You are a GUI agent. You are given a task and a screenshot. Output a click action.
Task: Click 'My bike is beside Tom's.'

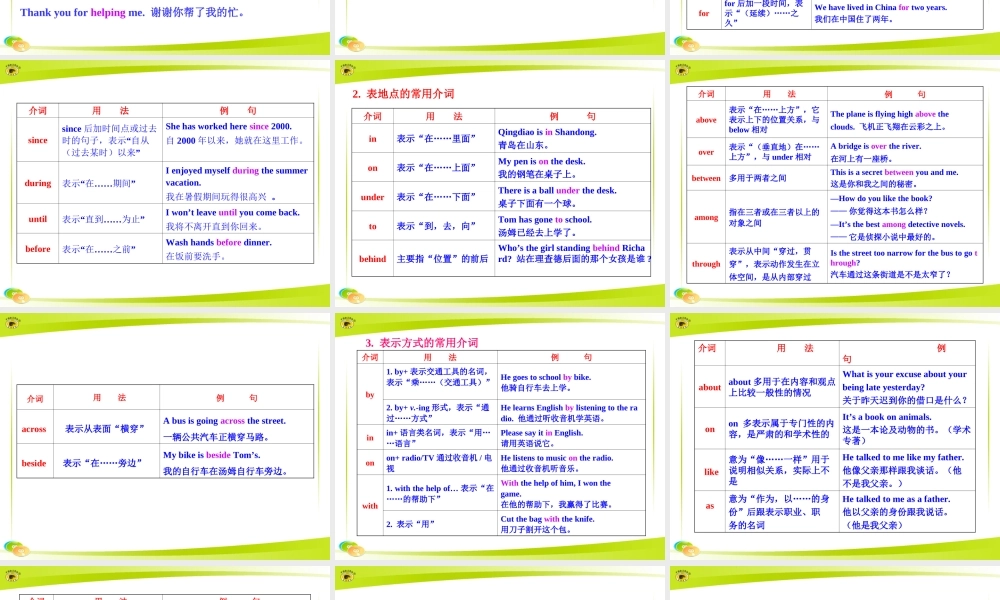click(212, 455)
